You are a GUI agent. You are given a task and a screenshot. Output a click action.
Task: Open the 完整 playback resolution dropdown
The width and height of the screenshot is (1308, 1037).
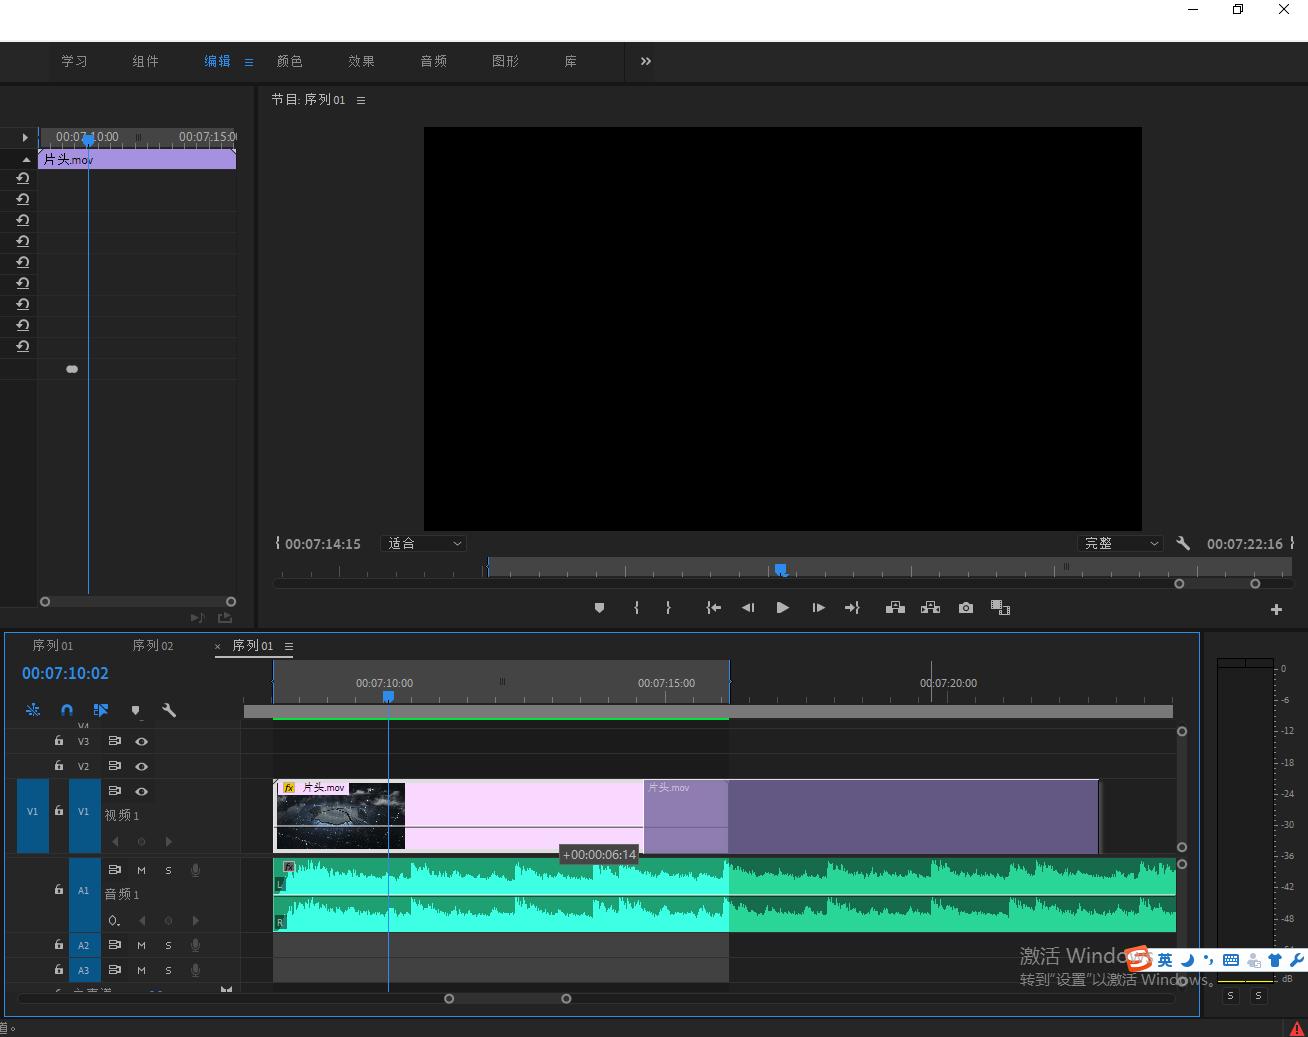(1121, 544)
